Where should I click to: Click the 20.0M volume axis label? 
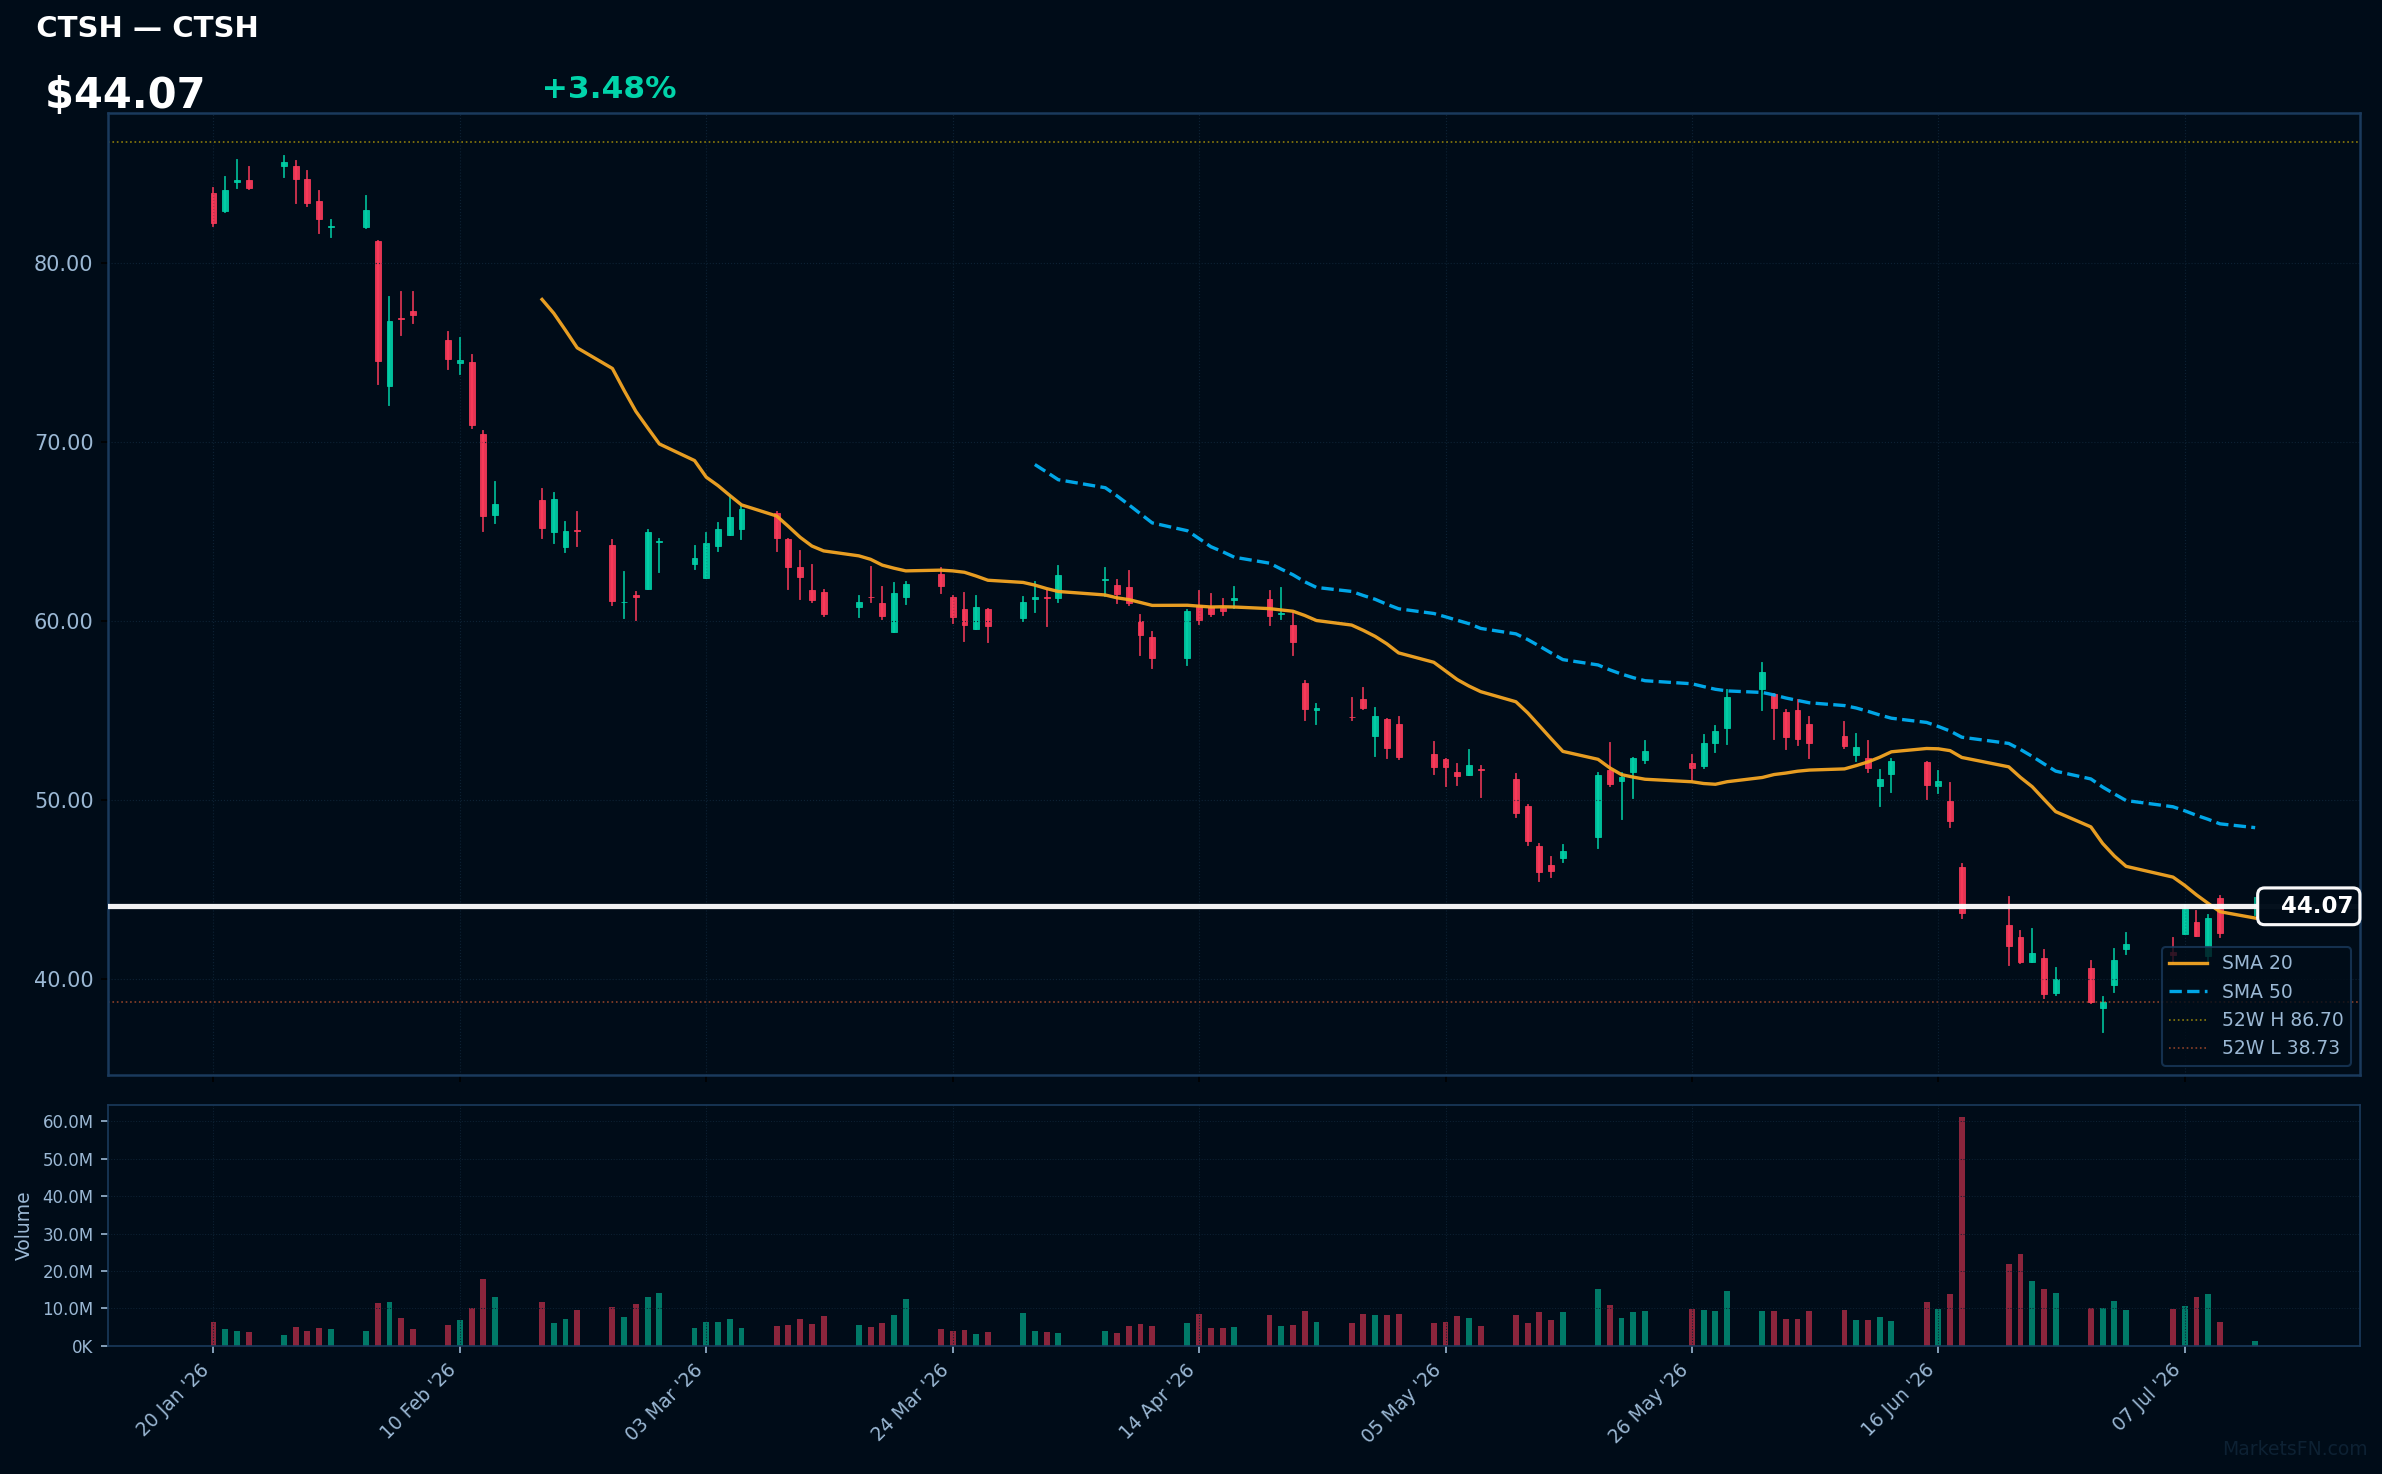pos(68,1272)
